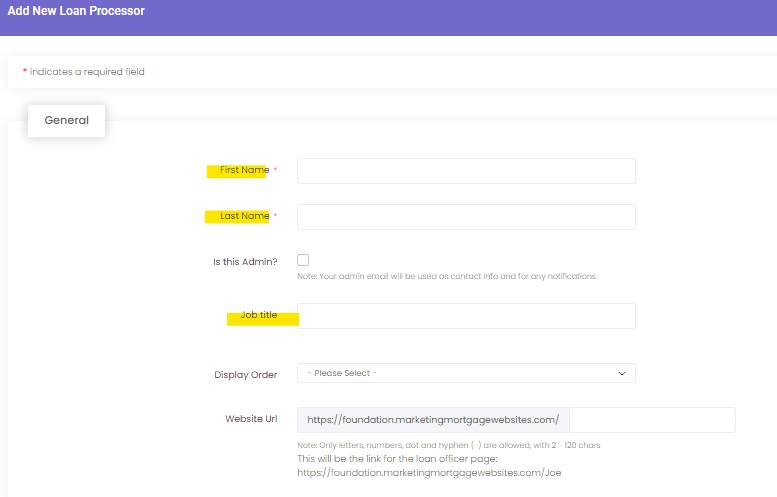Tick the Is this Admin? checkbox
Image resolution: width=777 pixels, height=497 pixels.
303,260
